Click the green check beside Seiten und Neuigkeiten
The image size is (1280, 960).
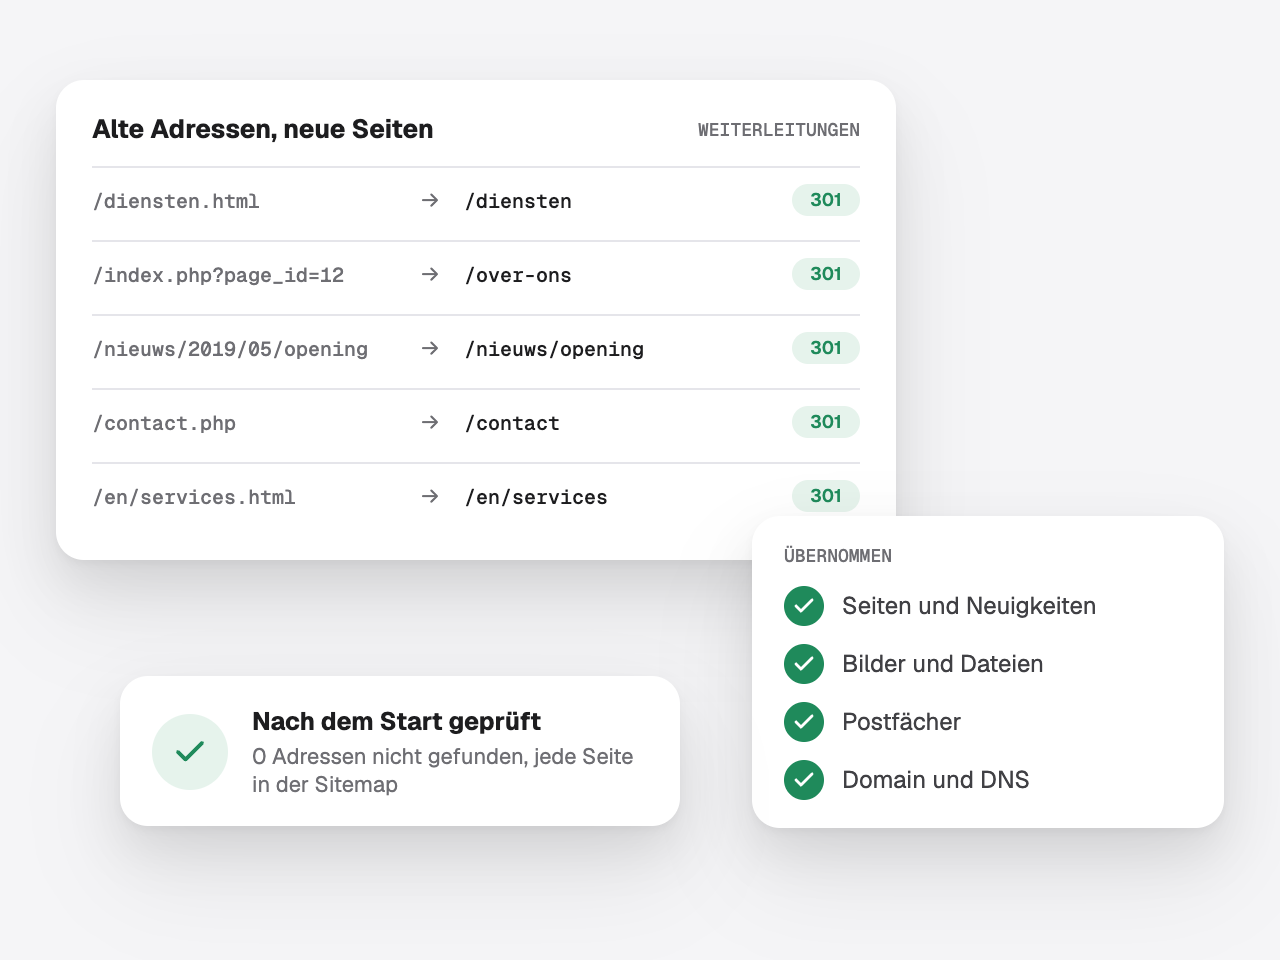pos(804,606)
